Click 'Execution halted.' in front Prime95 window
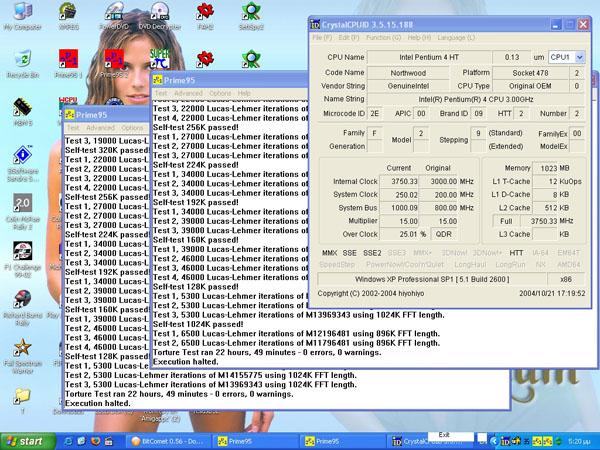This screenshot has height=450, width=600. [185, 362]
